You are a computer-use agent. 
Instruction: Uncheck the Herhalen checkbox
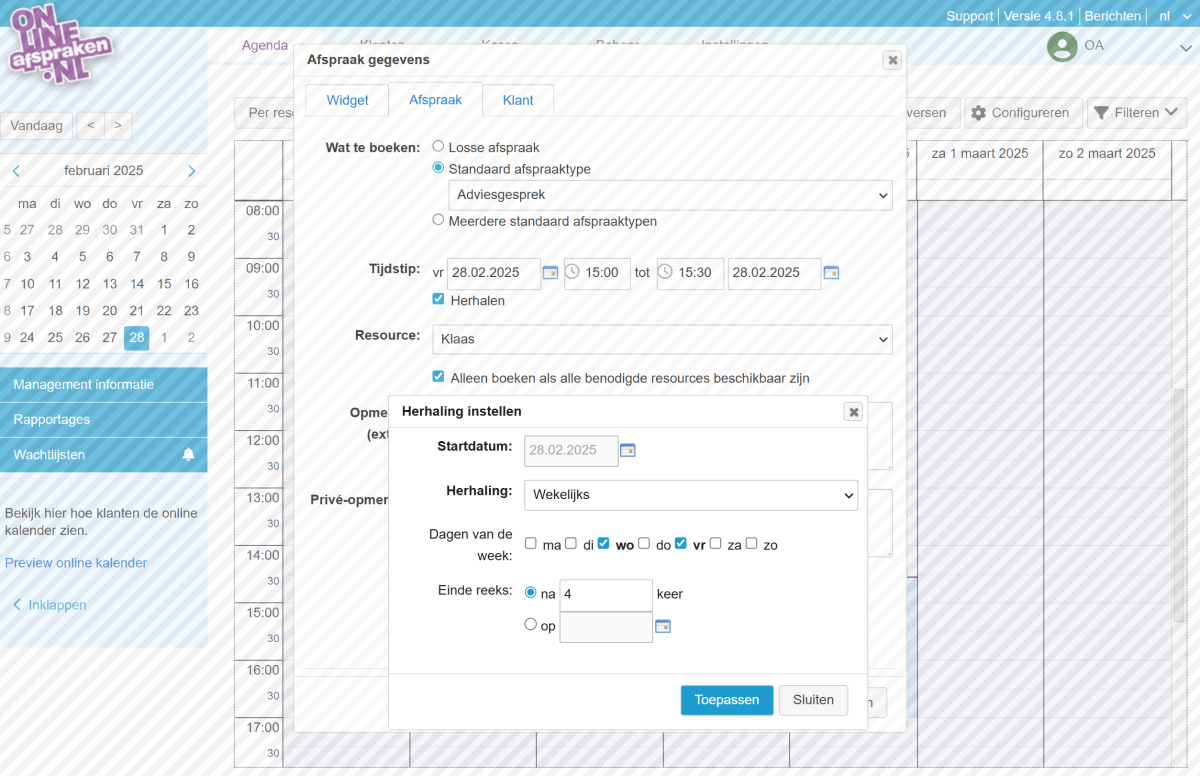tap(438, 299)
